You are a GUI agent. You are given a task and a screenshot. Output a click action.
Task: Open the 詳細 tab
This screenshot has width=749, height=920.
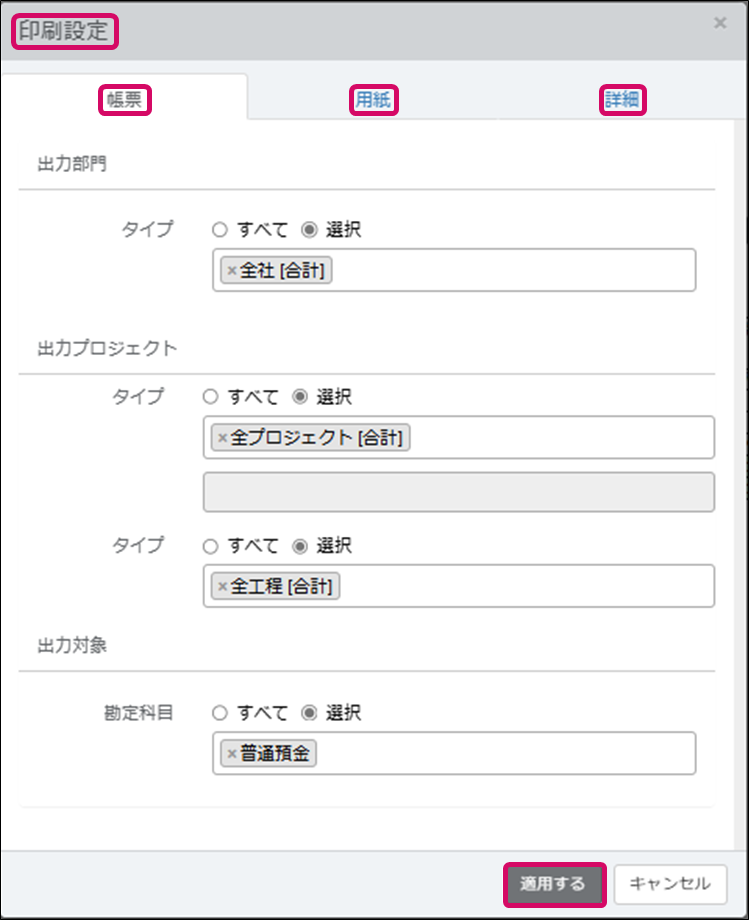point(622,100)
